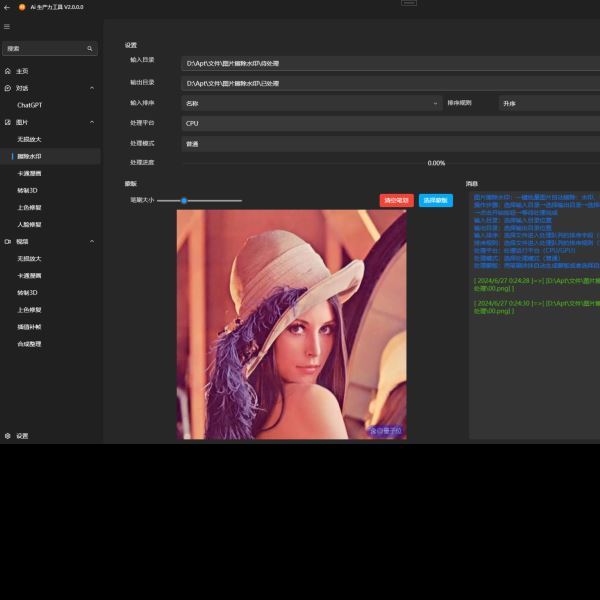The image size is (600, 600).
Task: Click the 图片 picture icon
Action: pos(8,122)
